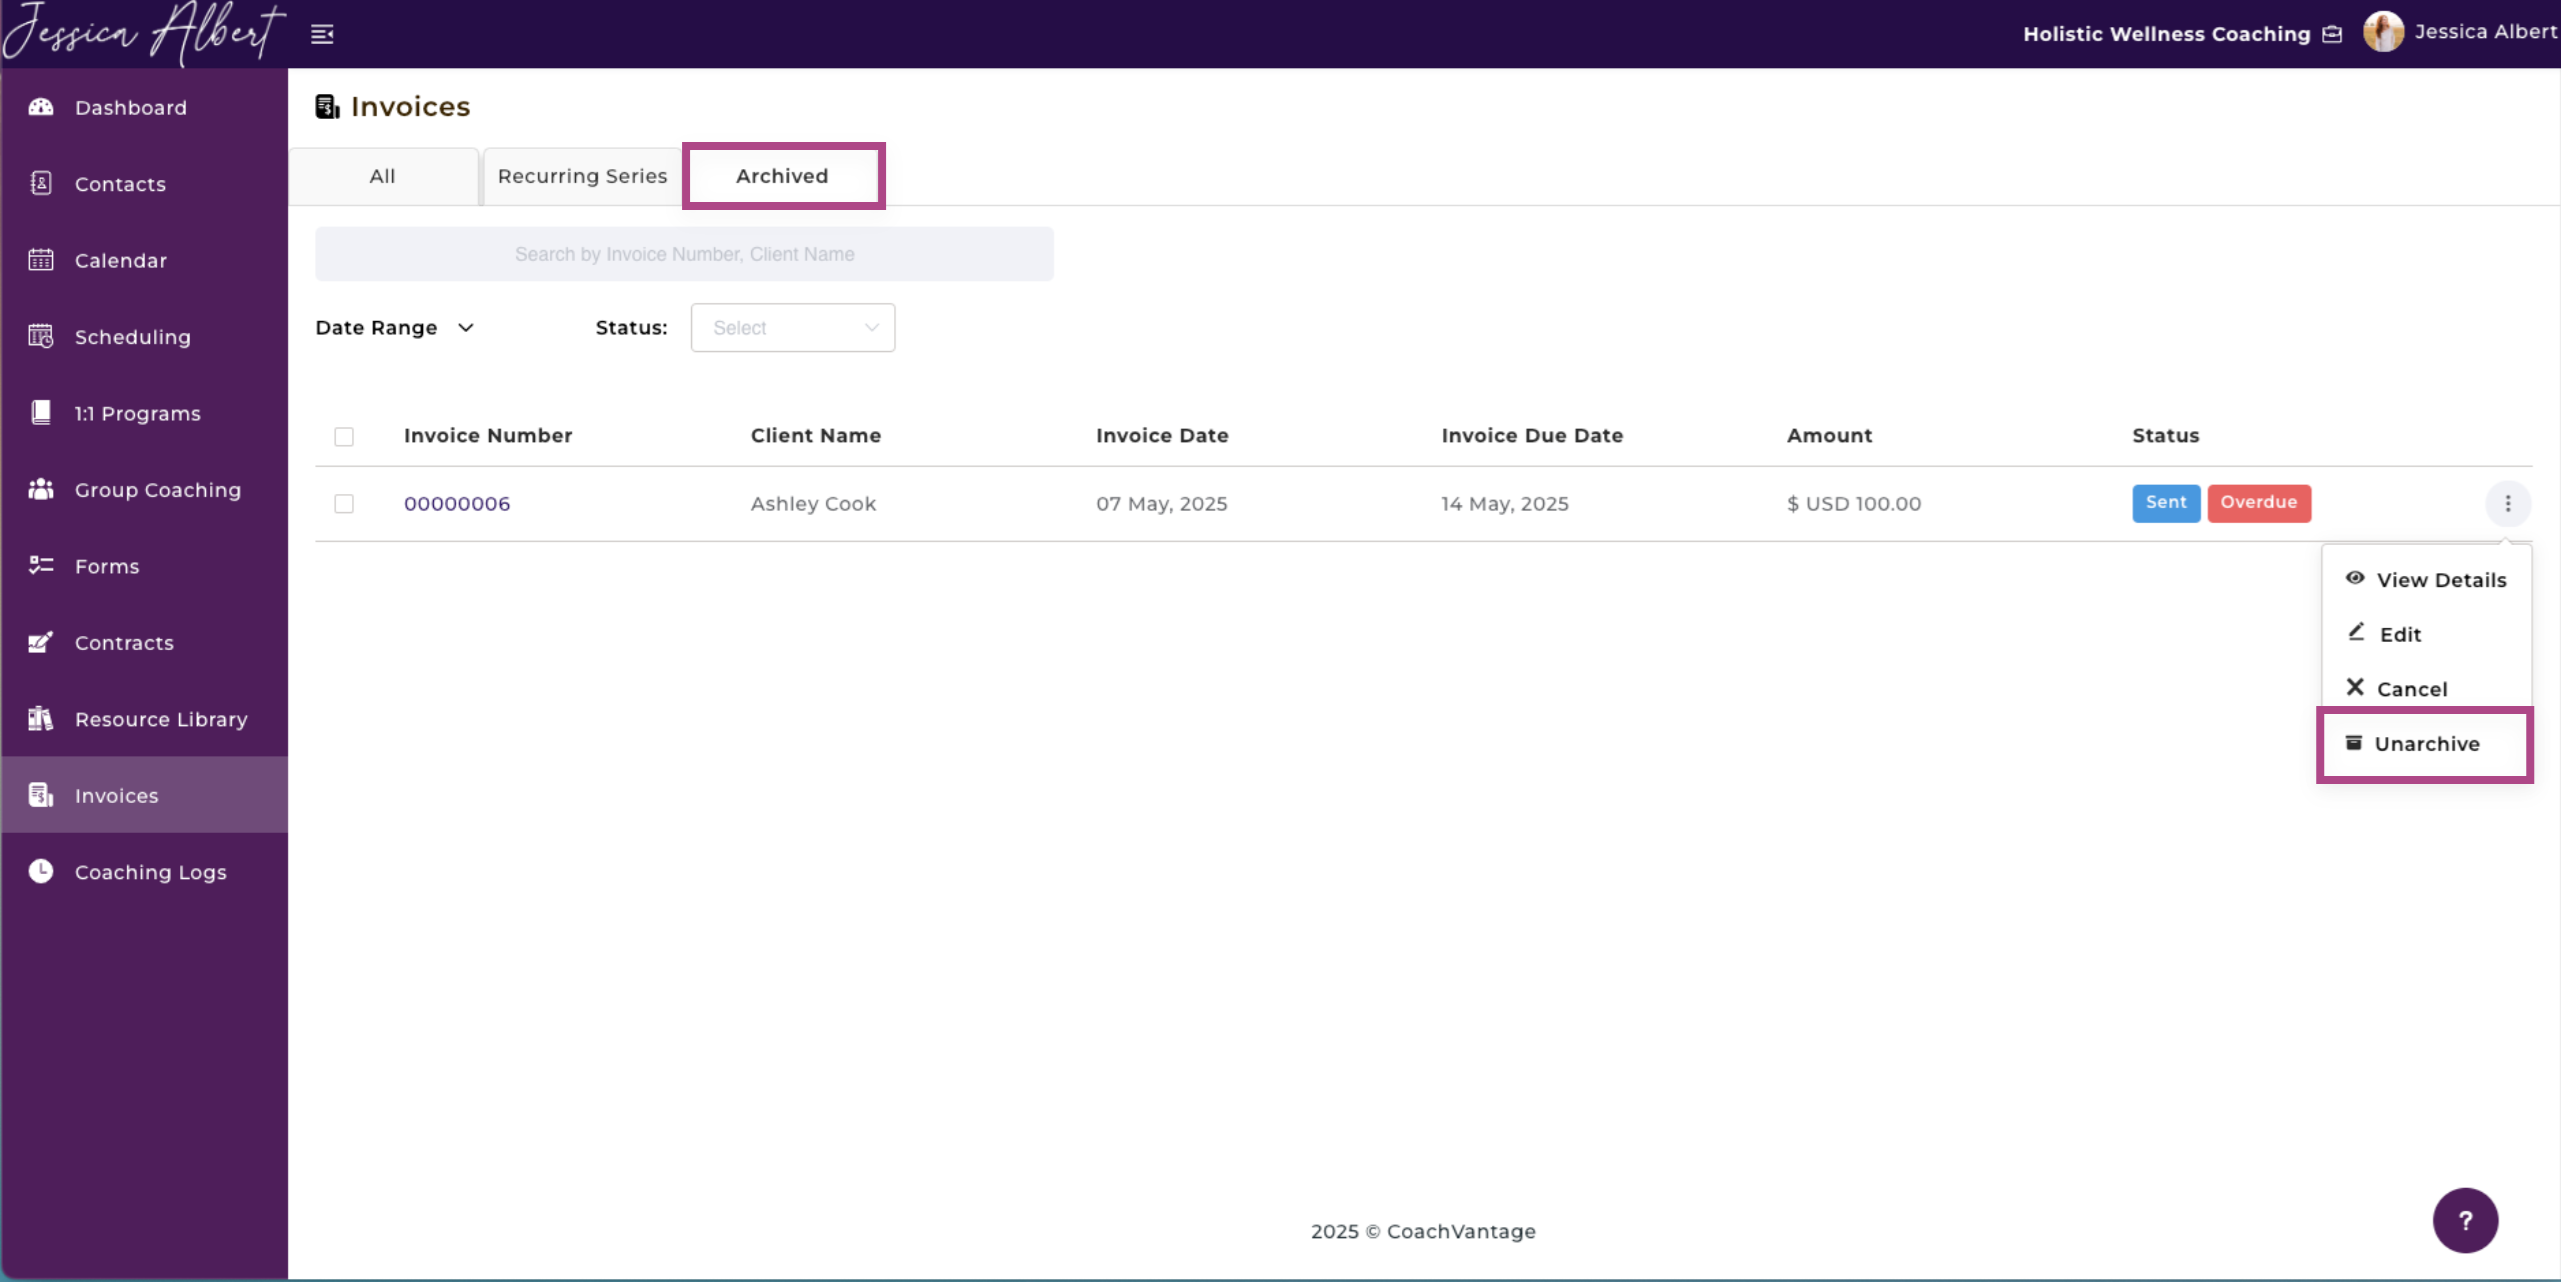Click the archive box icon beside Unarchive
Screen dimensions: 2561x1282
pyautogui.click(x=2354, y=742)
